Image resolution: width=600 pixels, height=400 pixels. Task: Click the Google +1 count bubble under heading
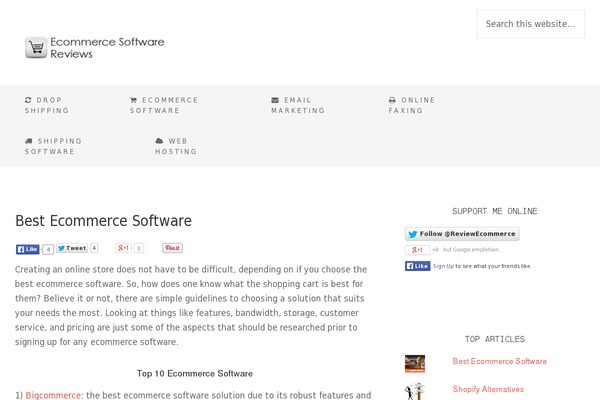139,248
